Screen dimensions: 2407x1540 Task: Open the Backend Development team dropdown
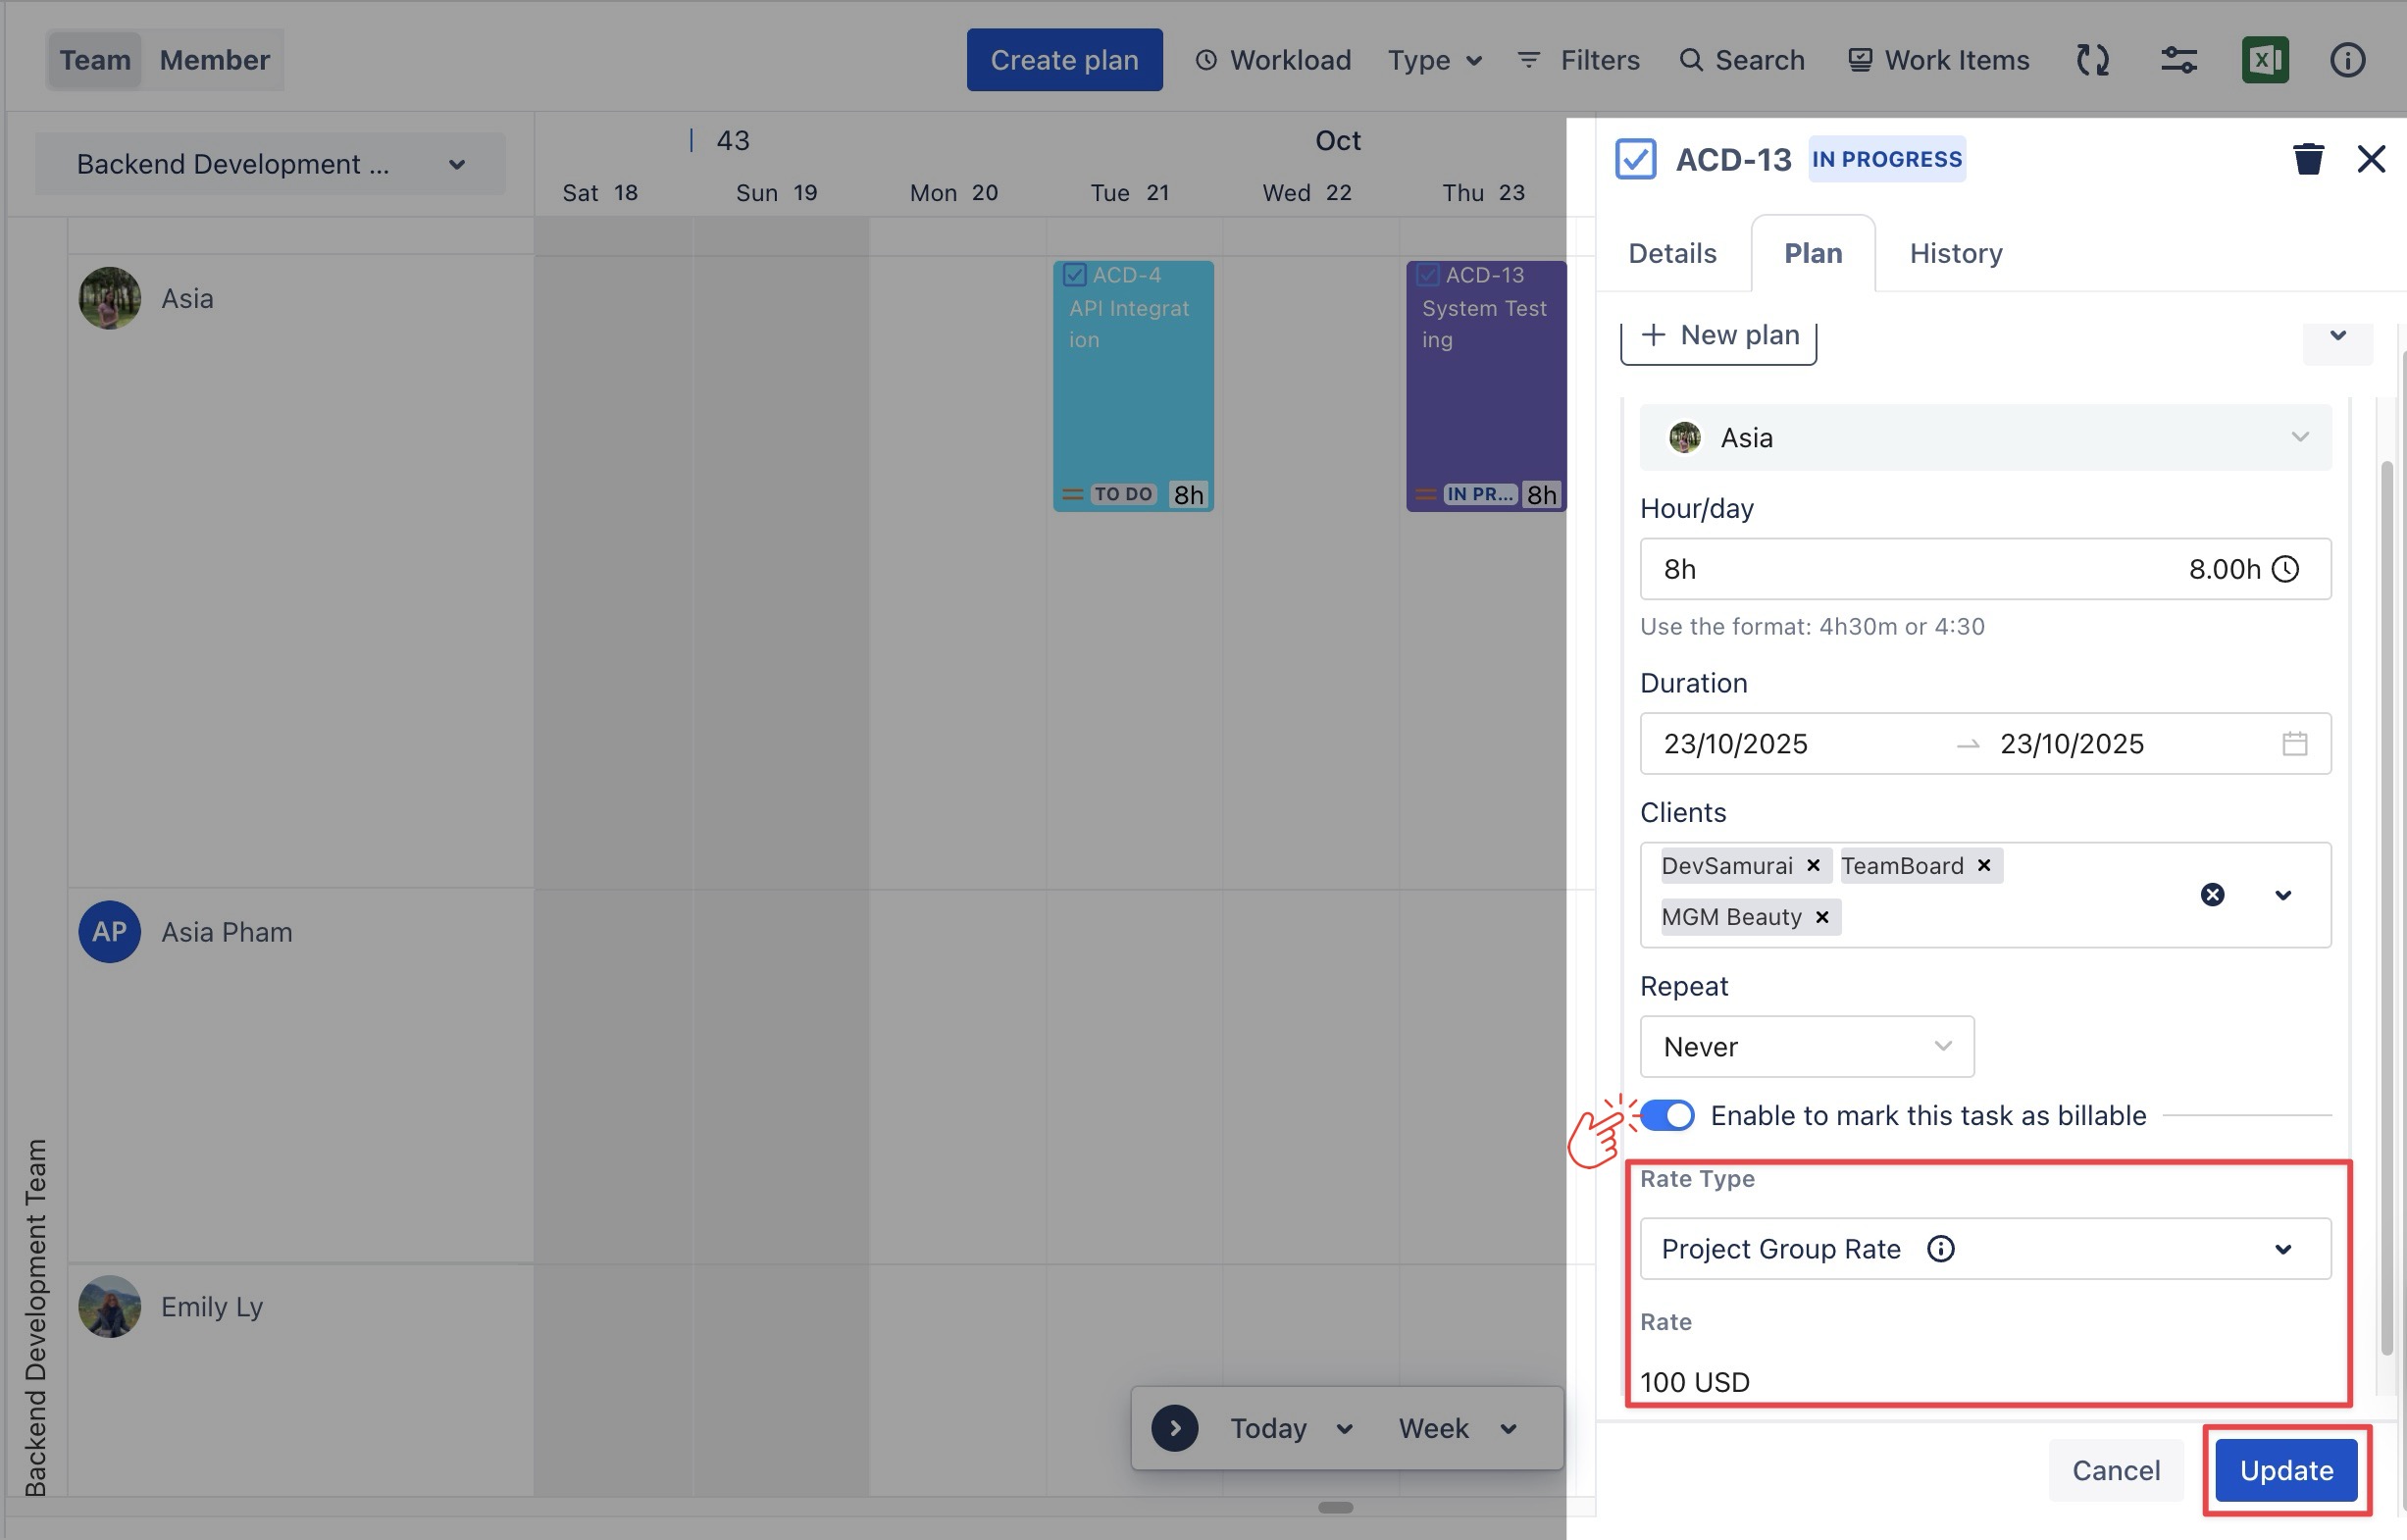[270, 164]
